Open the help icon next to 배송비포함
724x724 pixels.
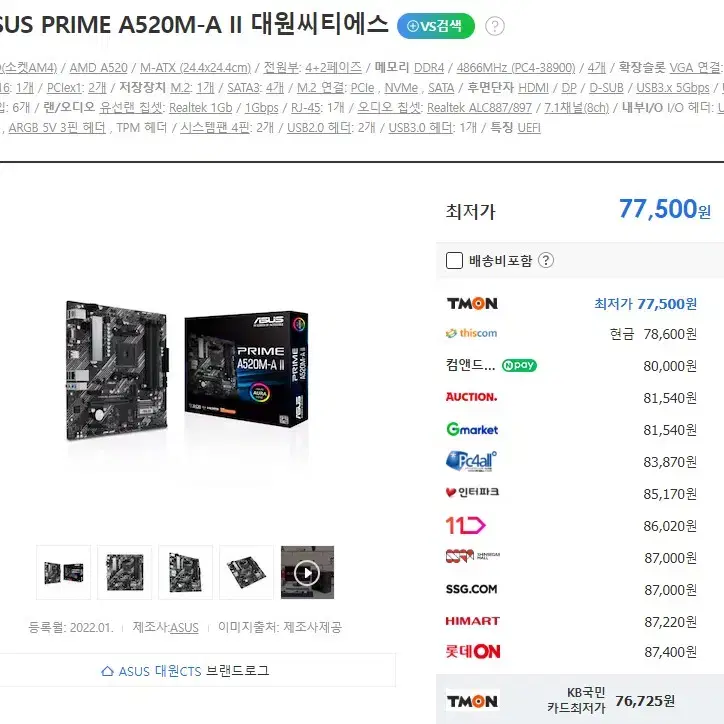(546, 260)
